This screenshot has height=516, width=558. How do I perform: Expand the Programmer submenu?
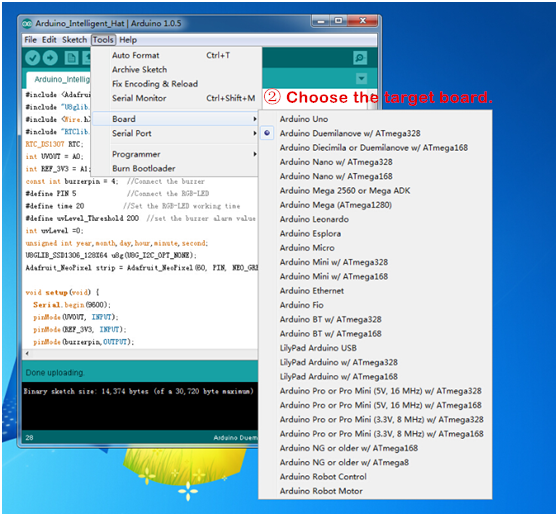coord(175,154)
